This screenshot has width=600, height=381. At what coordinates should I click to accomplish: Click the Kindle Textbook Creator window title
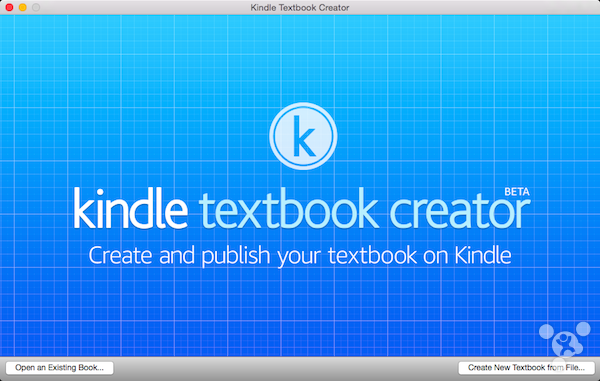pos(300,7)
